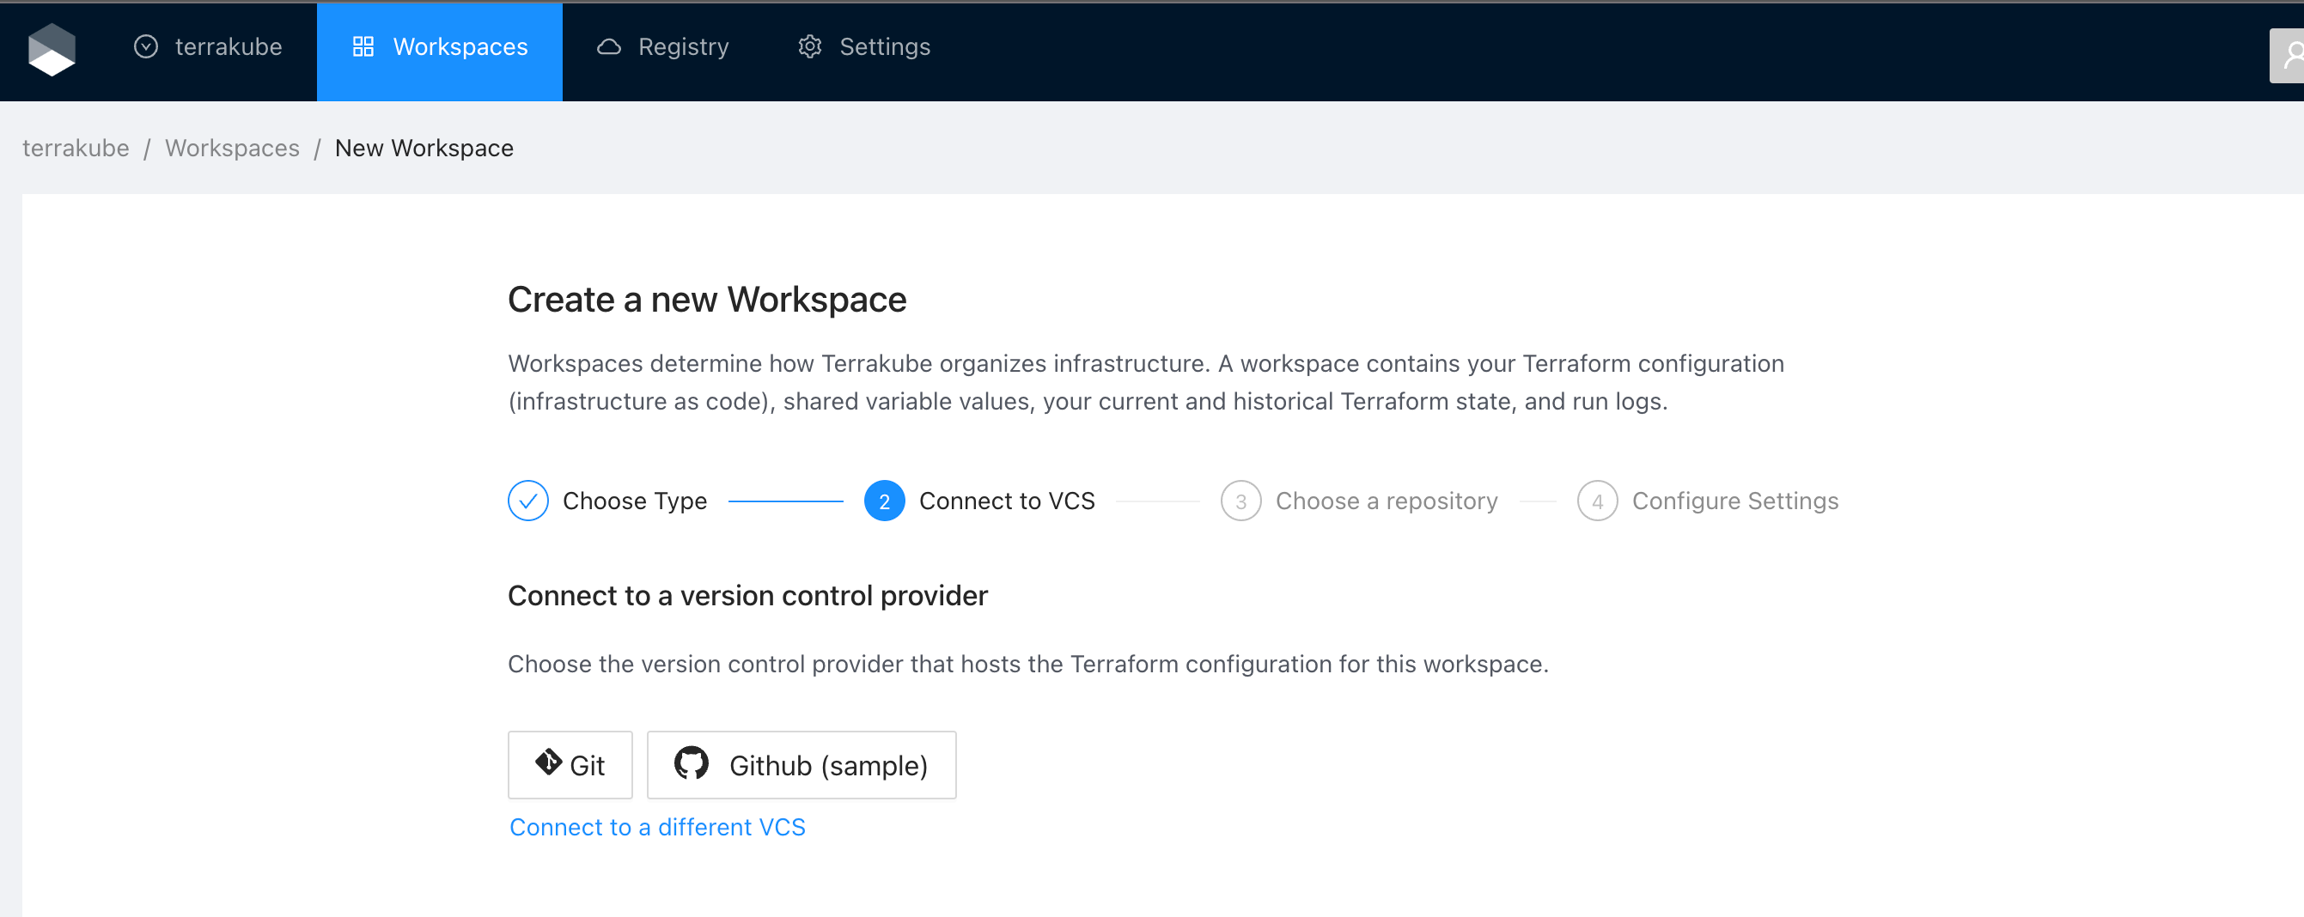Open the terrakube organization dropdown
This screenshot has height=917, width=2304.
pyautogui.click(x=208, y=47)
